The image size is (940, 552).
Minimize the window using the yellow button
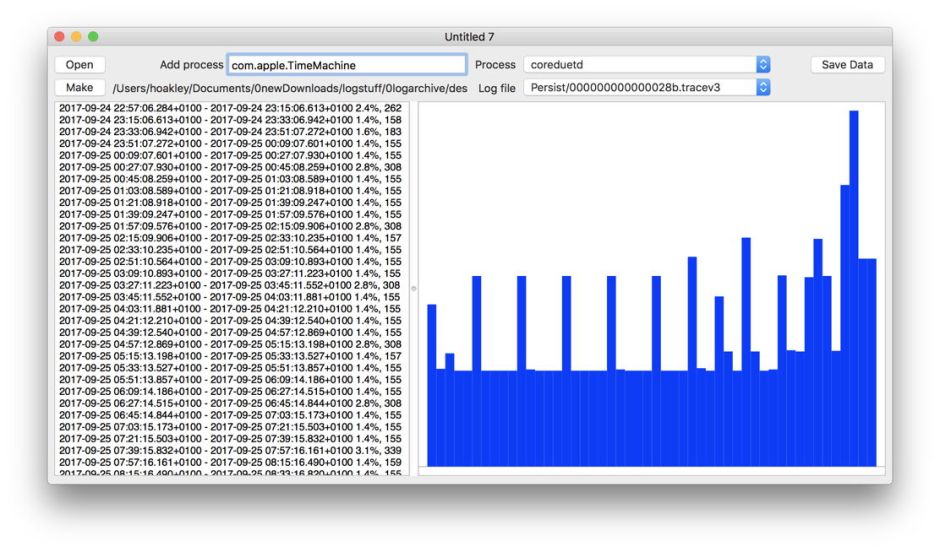tap(76, 37)
